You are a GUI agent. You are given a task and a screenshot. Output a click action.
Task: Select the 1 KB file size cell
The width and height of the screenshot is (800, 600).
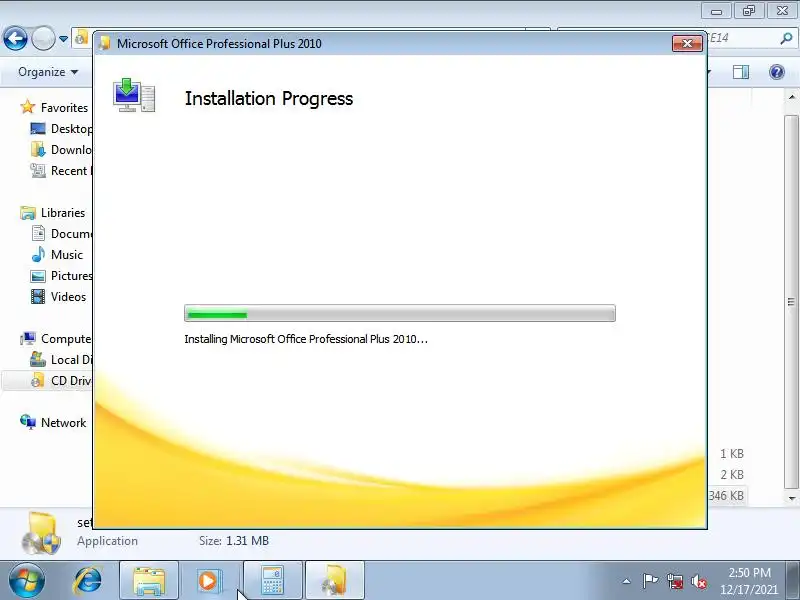(732, 454)
